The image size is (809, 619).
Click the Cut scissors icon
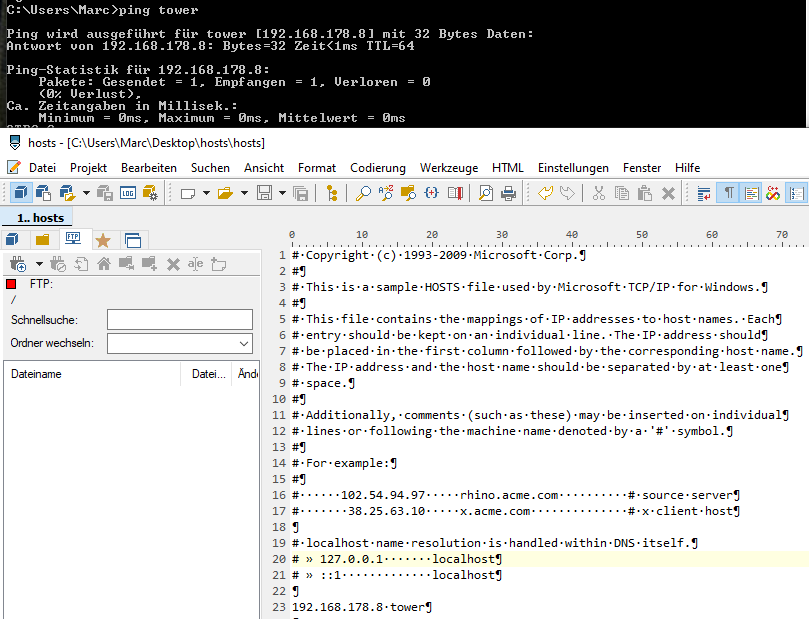tap(598, 193)
